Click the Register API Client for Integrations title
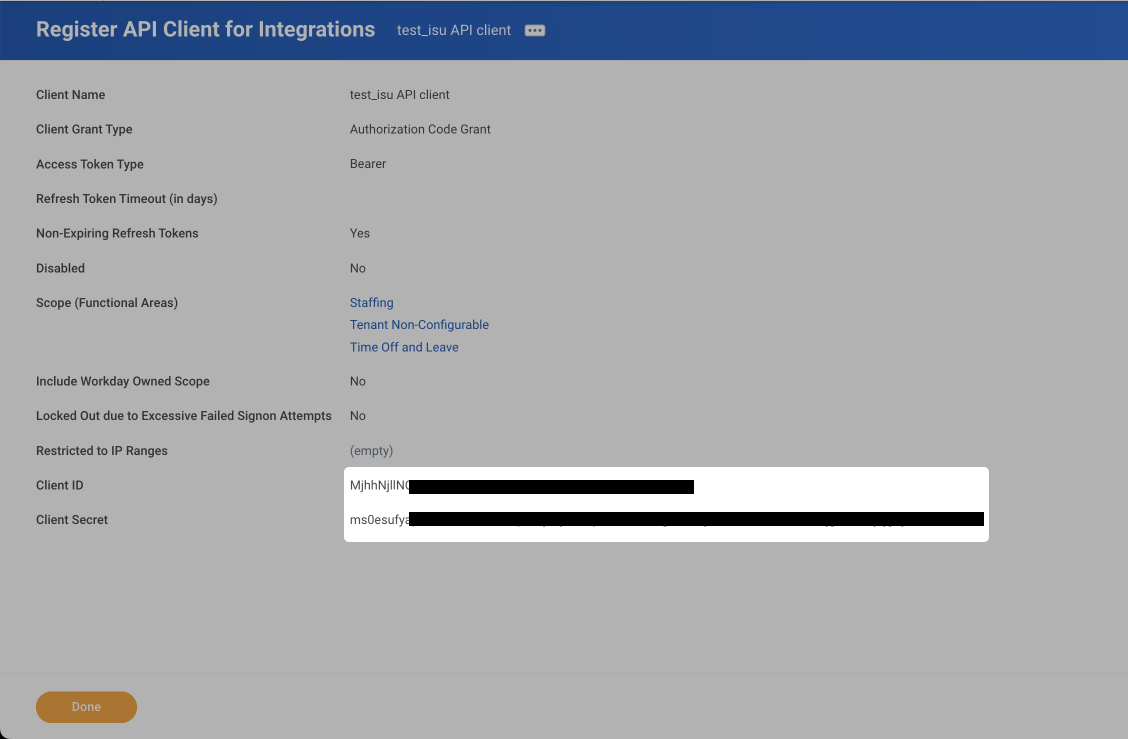This screenshot has height=739, width=1128. click(x=206, y=30)
